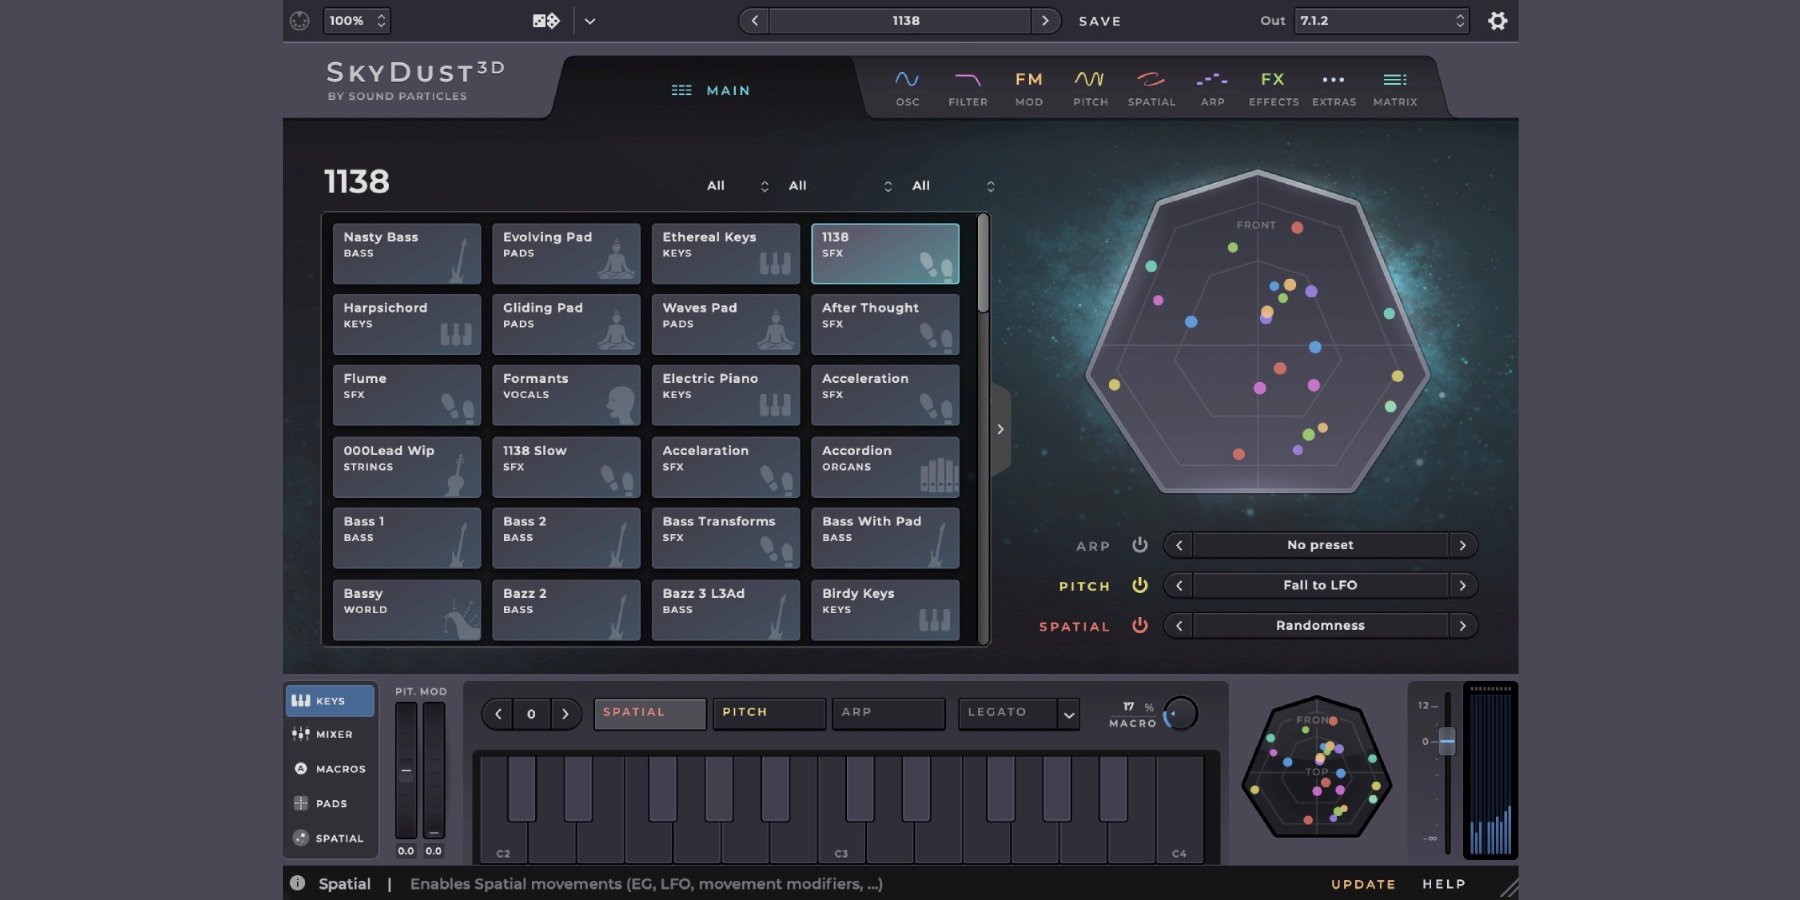The width and height of the screenshot is (1800, 900).
Task: Disable the PITCH power button
Action: (x=1139, y=585)
